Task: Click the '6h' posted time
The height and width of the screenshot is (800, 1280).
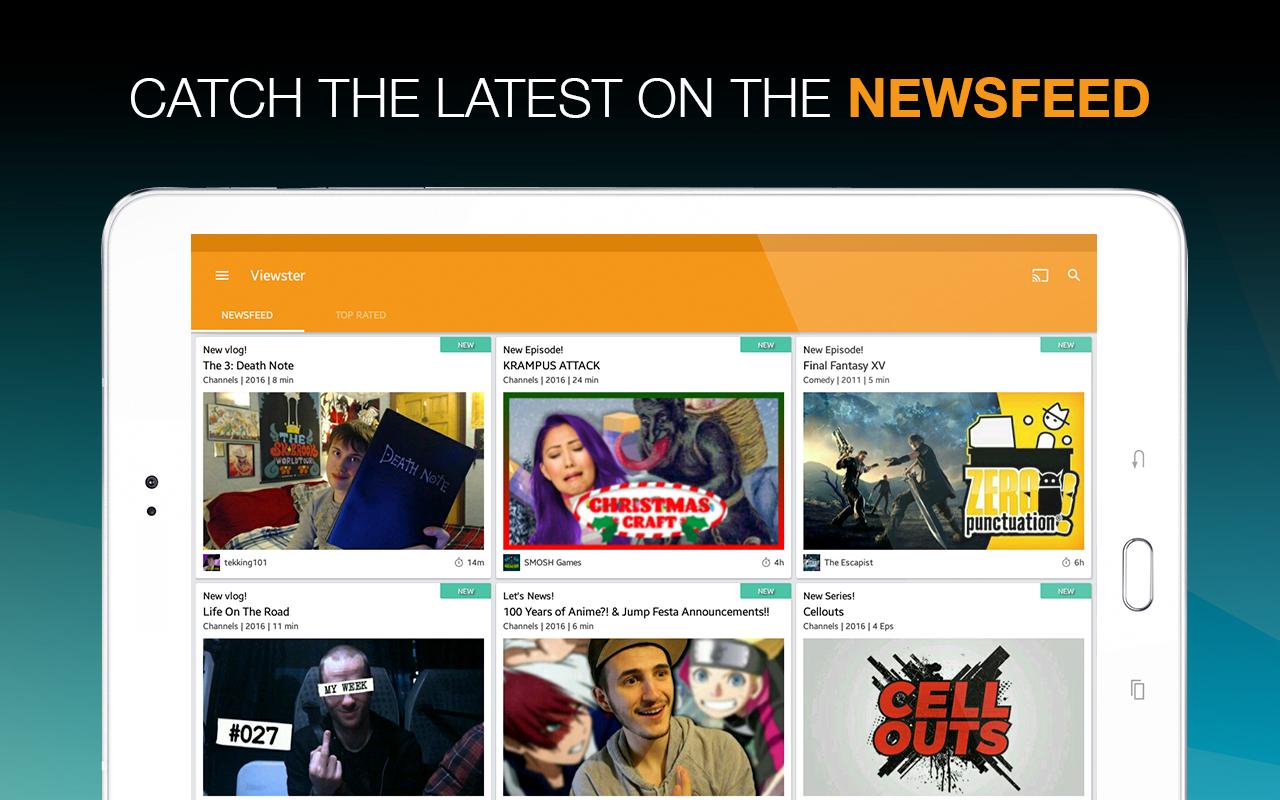Action: click(1079, 563)
